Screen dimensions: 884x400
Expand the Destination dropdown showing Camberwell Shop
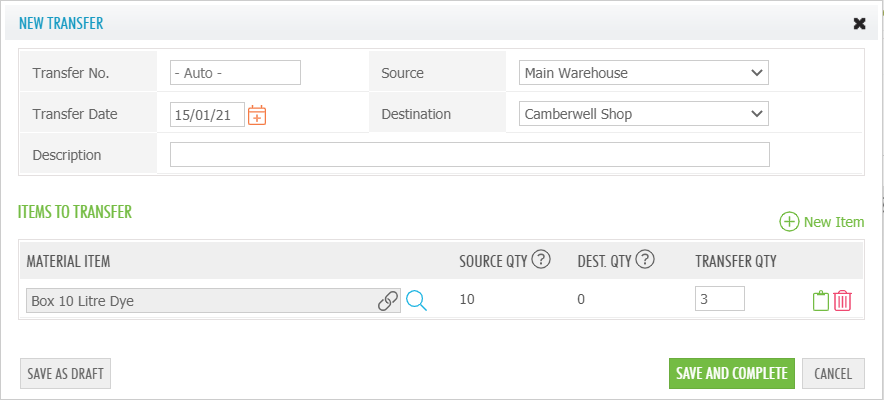[643, 114]
